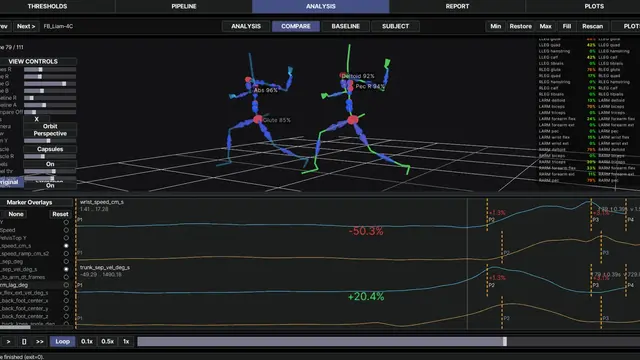The image size is (640, 360).
Task: Click None in Marker Overlays
Action: 16,214
